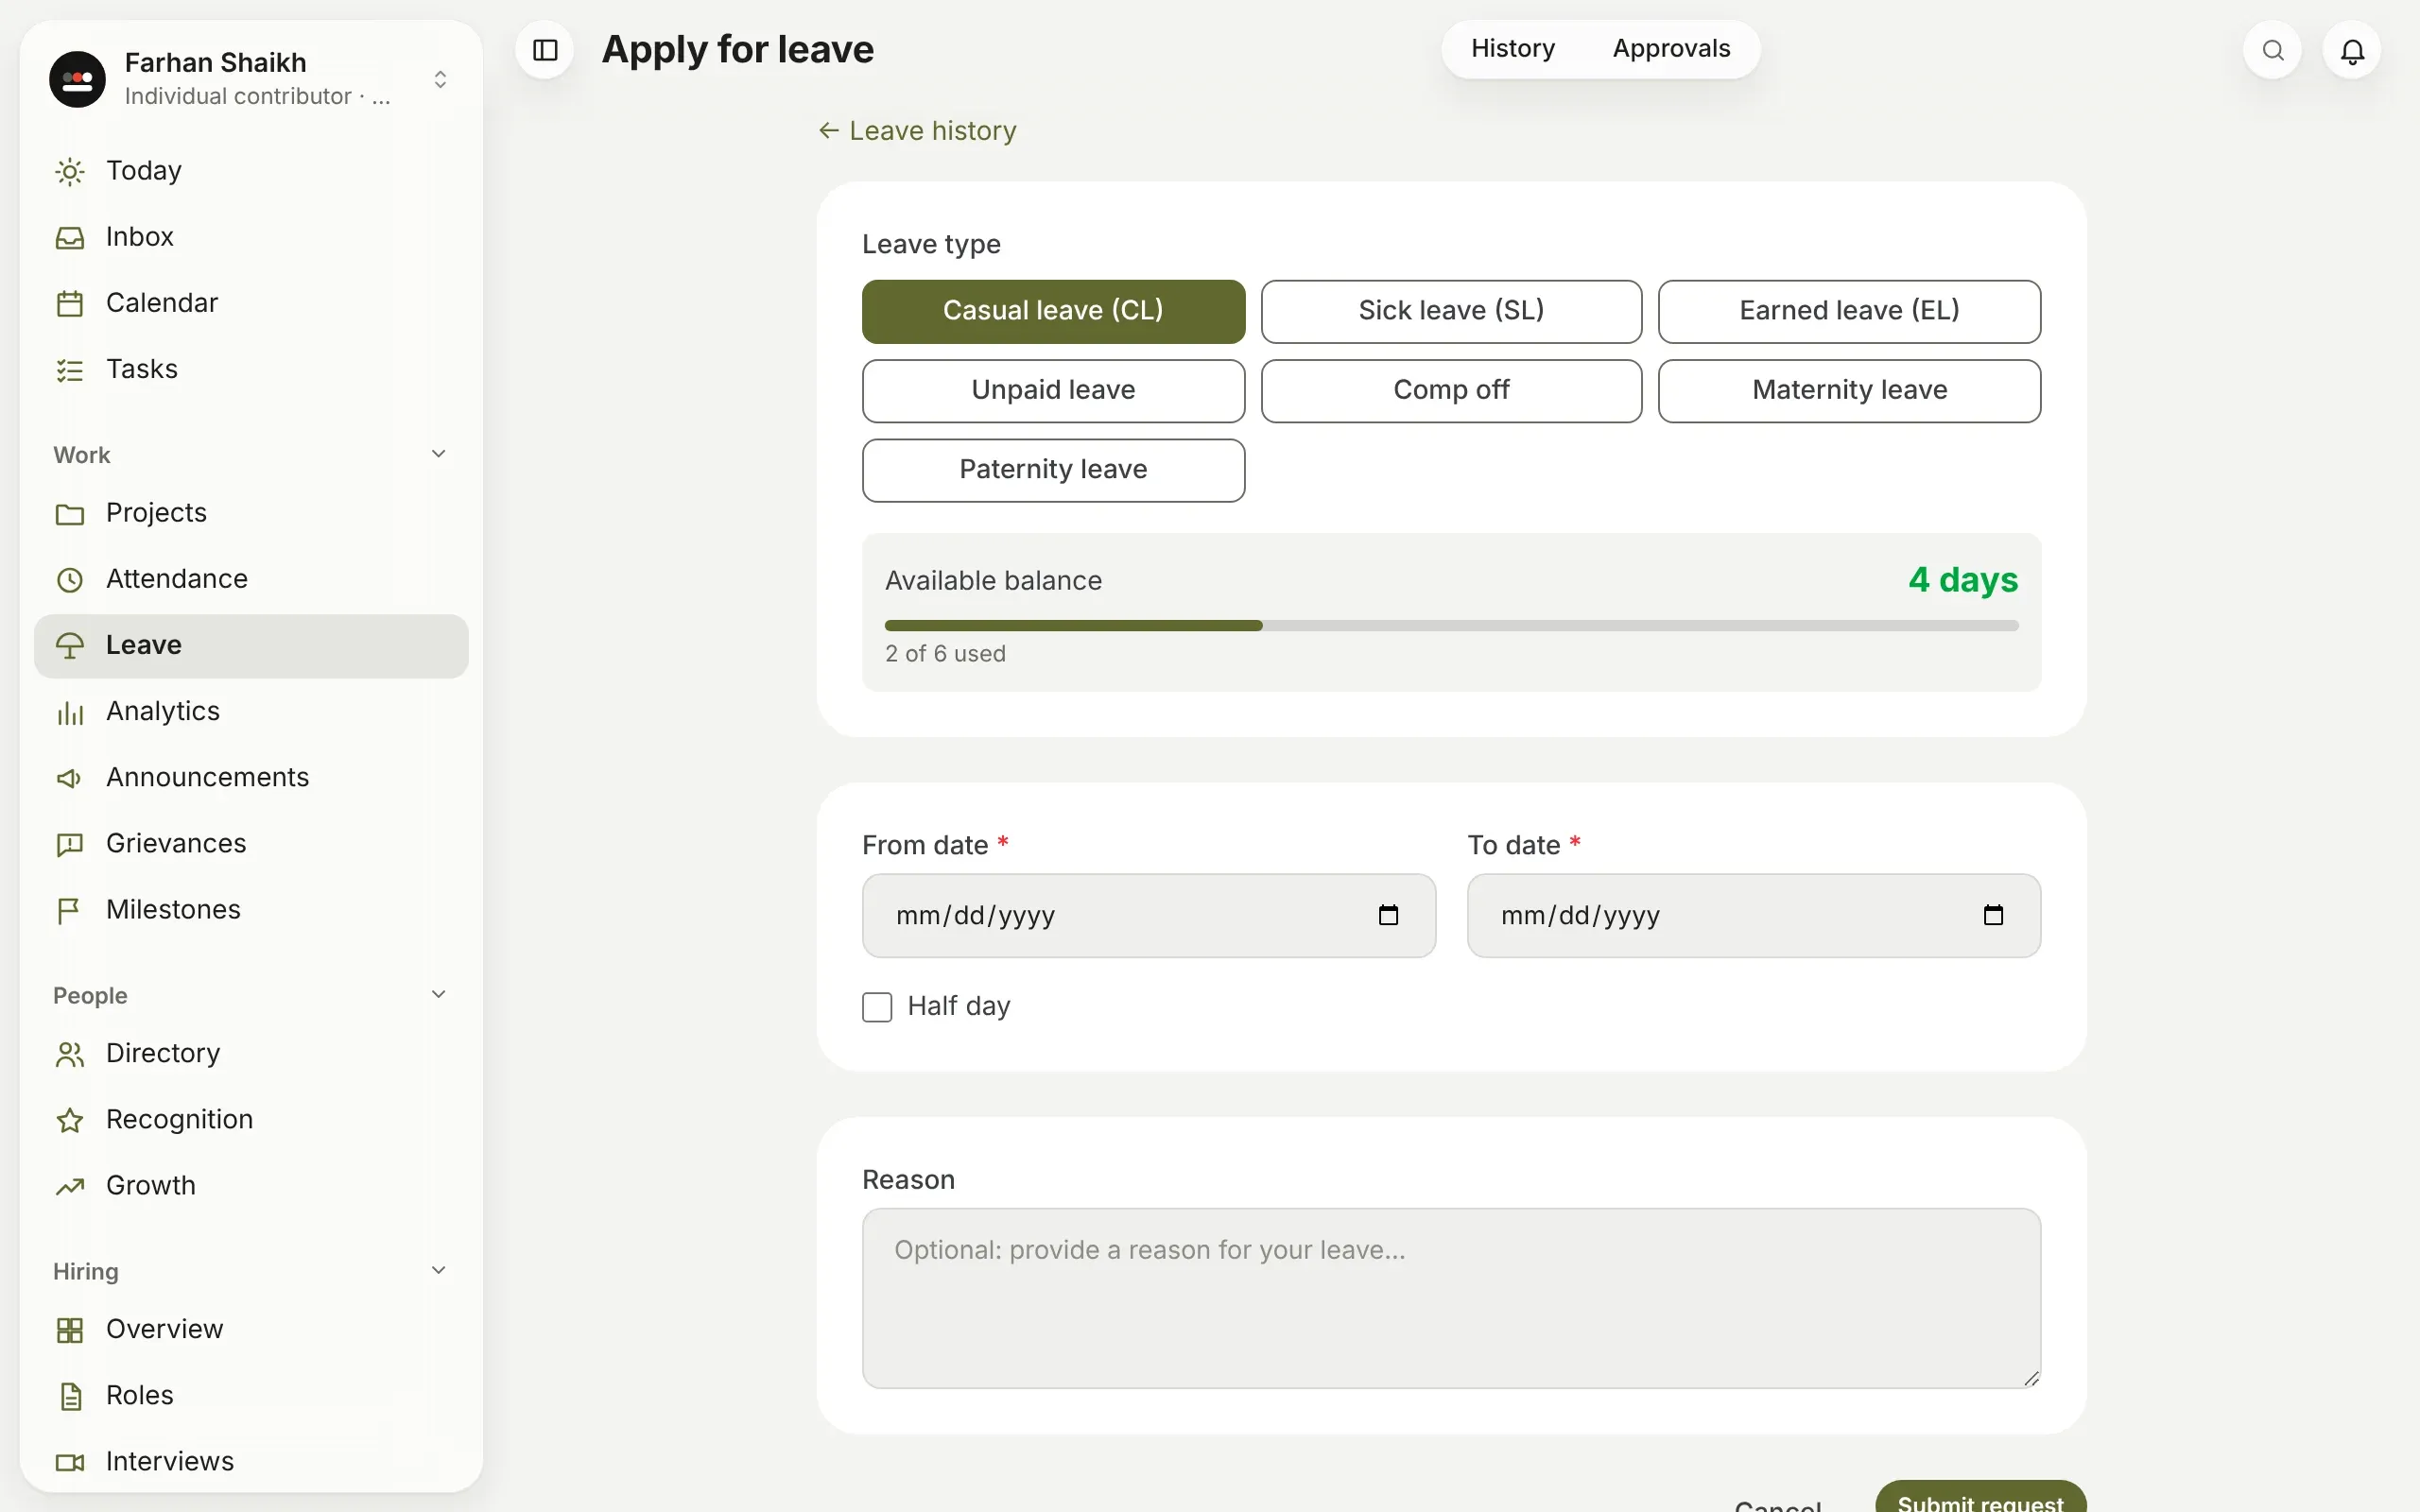
Task: Open calendar picker in To date field
Action: pyautogui.click(x=1993, y=915)
